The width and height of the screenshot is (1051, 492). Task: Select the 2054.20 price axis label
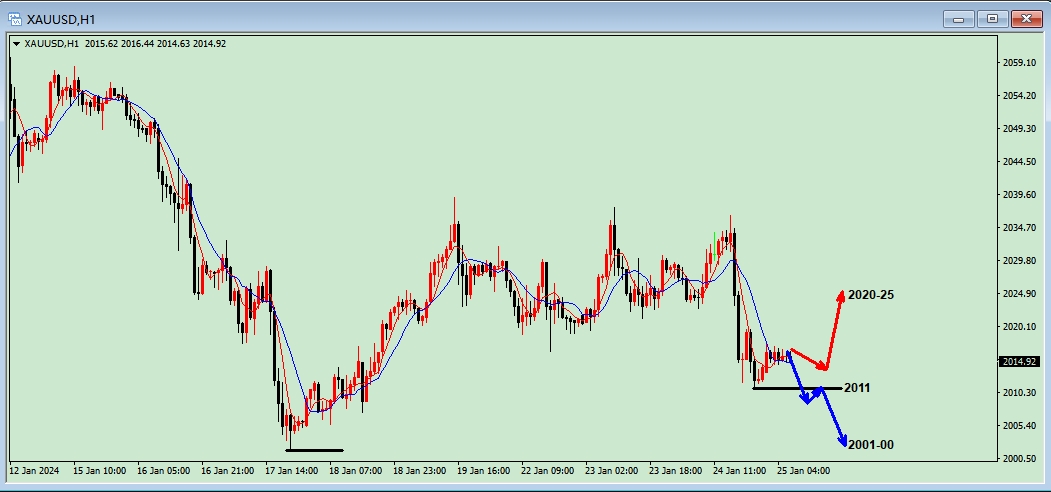point(1020,96)
